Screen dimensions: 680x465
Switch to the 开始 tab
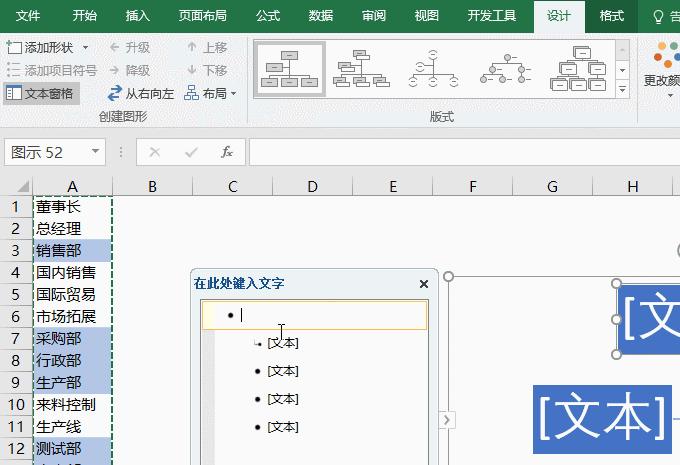(85, 16)
